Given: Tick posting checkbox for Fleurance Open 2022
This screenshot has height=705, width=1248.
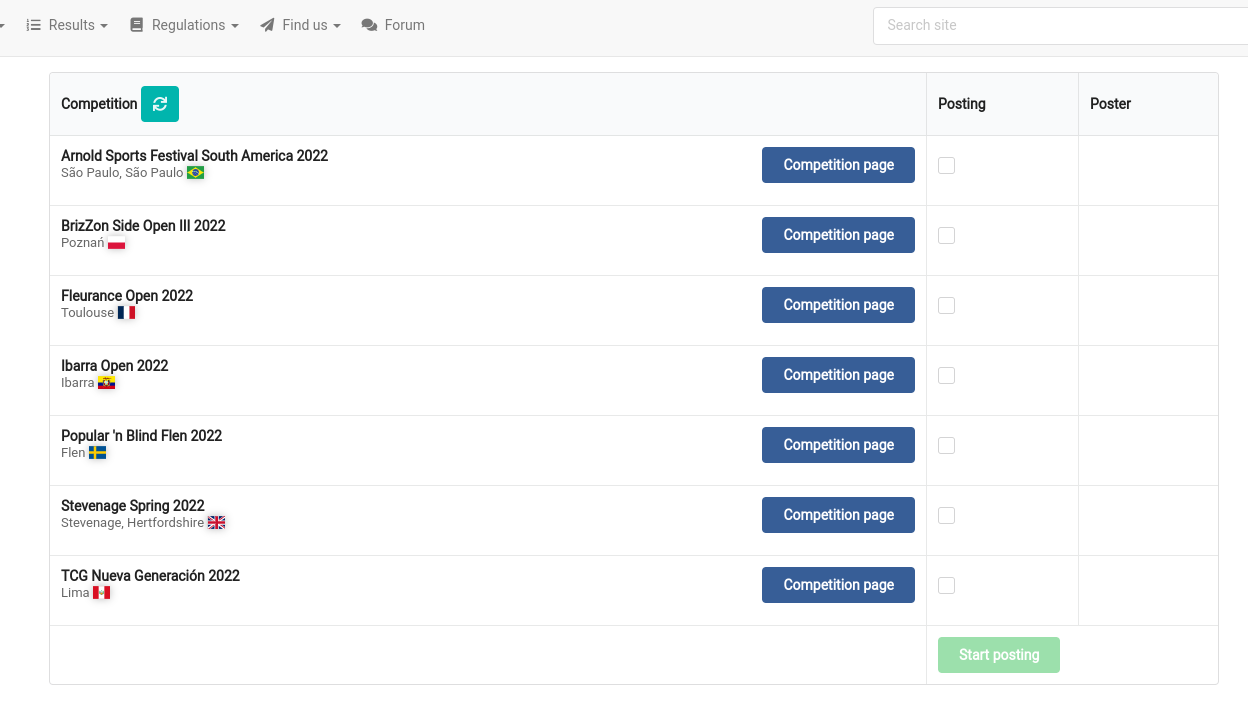Looking at the screenshot, I should (x=946, y=305).
